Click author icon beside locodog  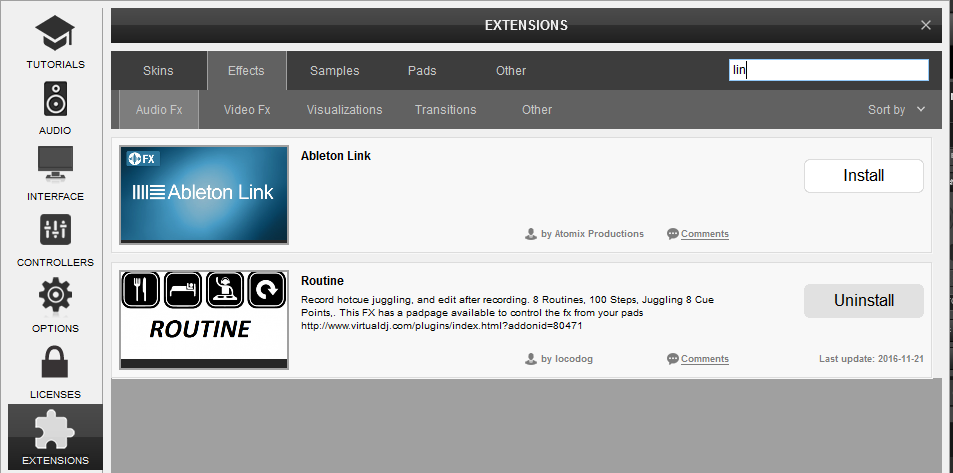tap(531, 359)
